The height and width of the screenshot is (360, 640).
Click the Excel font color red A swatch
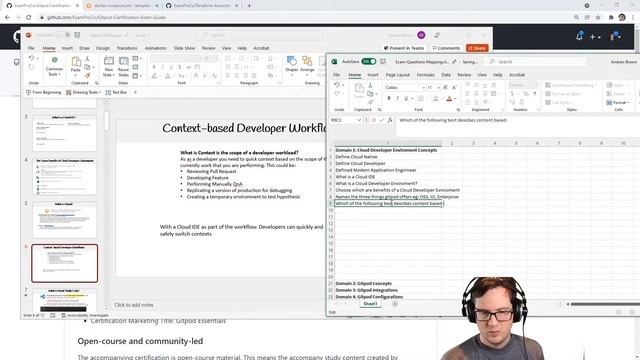point(449,98)
